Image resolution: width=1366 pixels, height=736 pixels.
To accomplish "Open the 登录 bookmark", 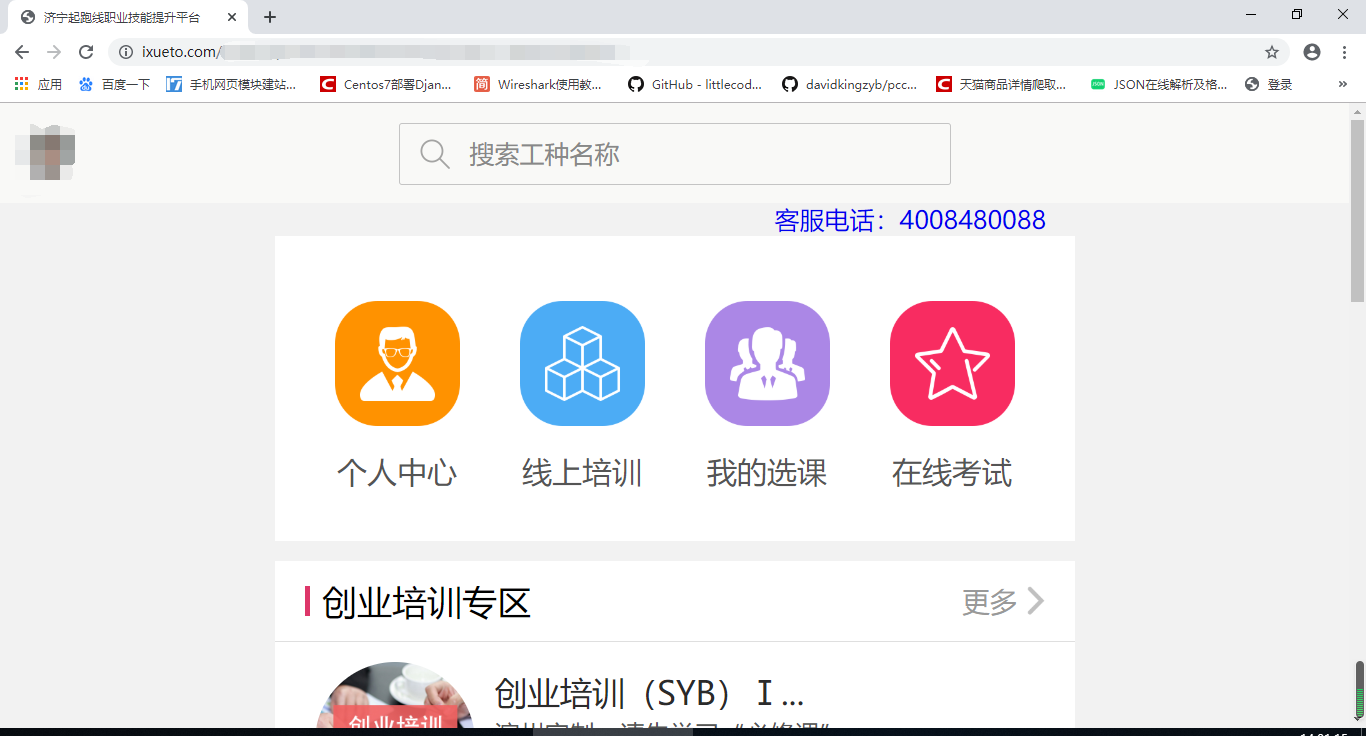I will [1269, 85].
